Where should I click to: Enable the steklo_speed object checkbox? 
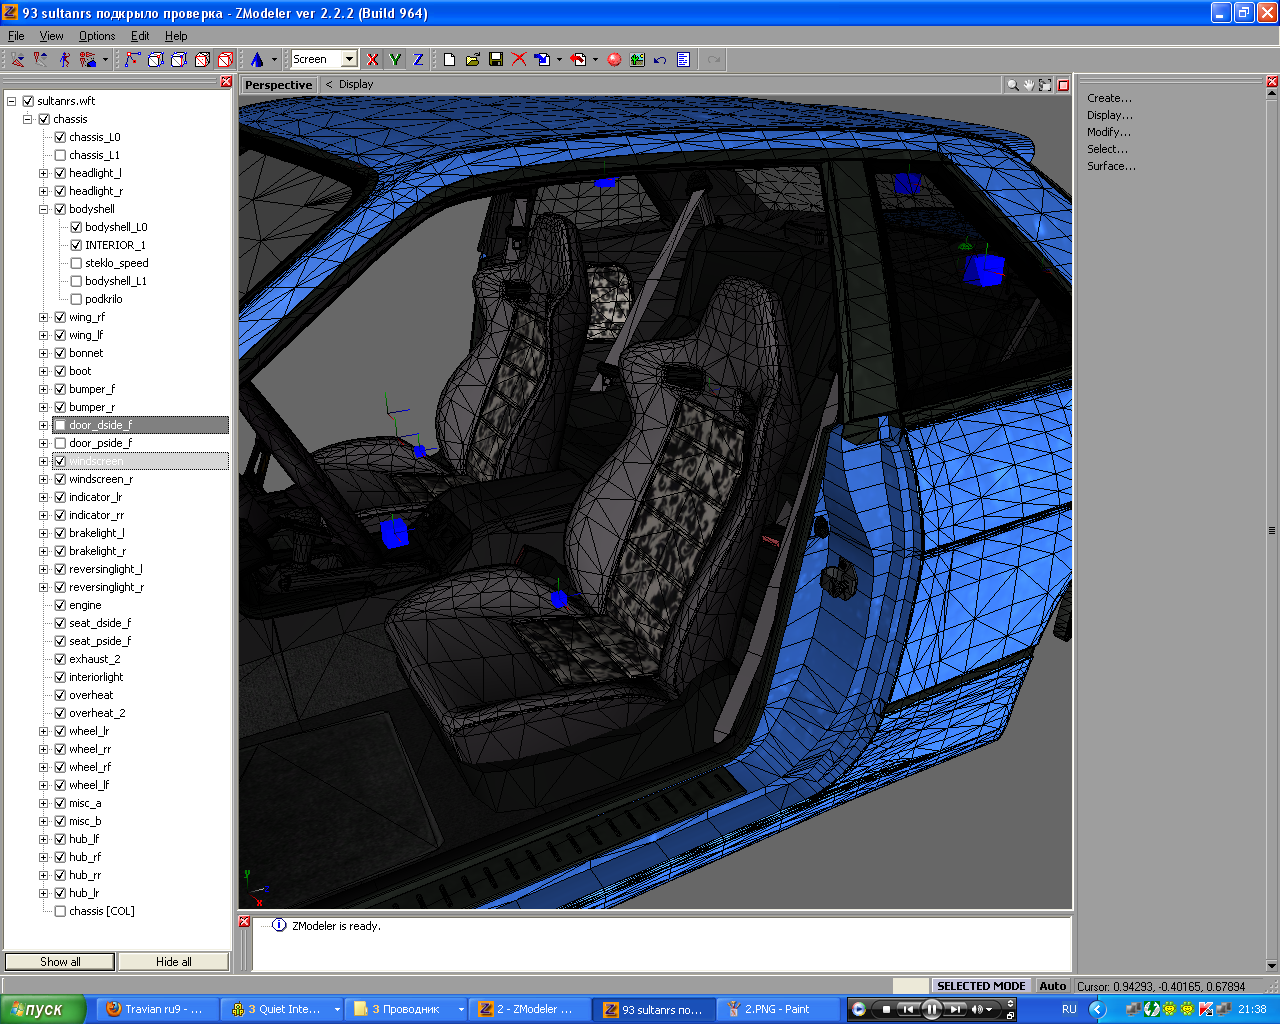(x=76, y=263)
